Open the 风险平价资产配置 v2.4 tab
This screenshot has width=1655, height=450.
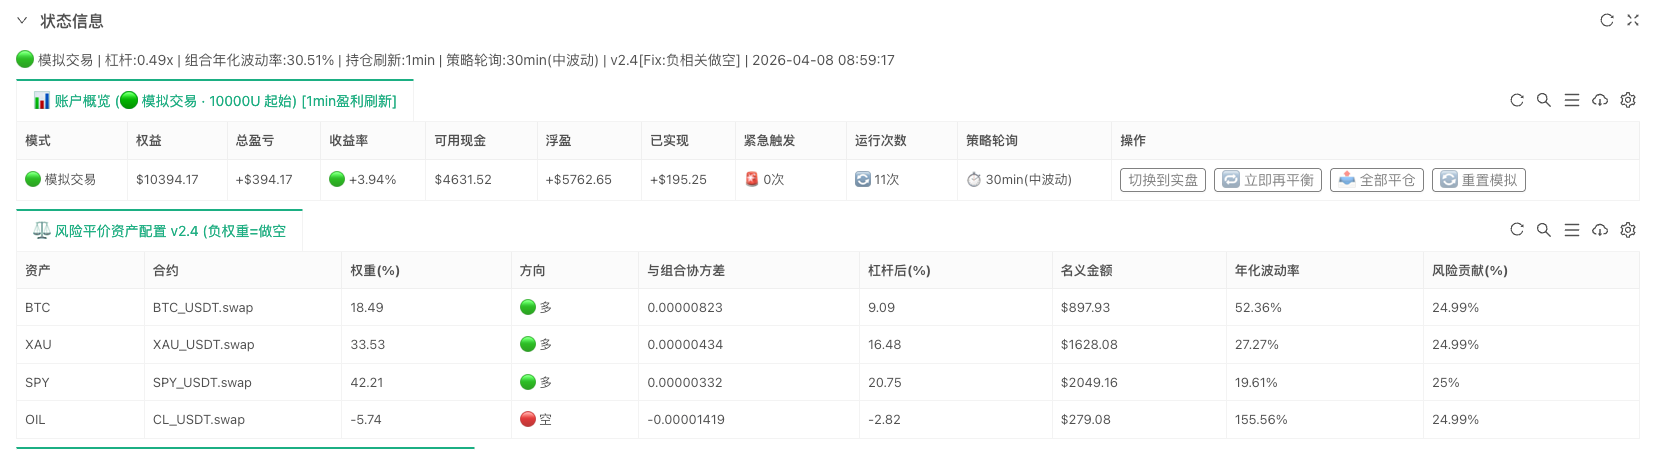(x=160, y=231)
